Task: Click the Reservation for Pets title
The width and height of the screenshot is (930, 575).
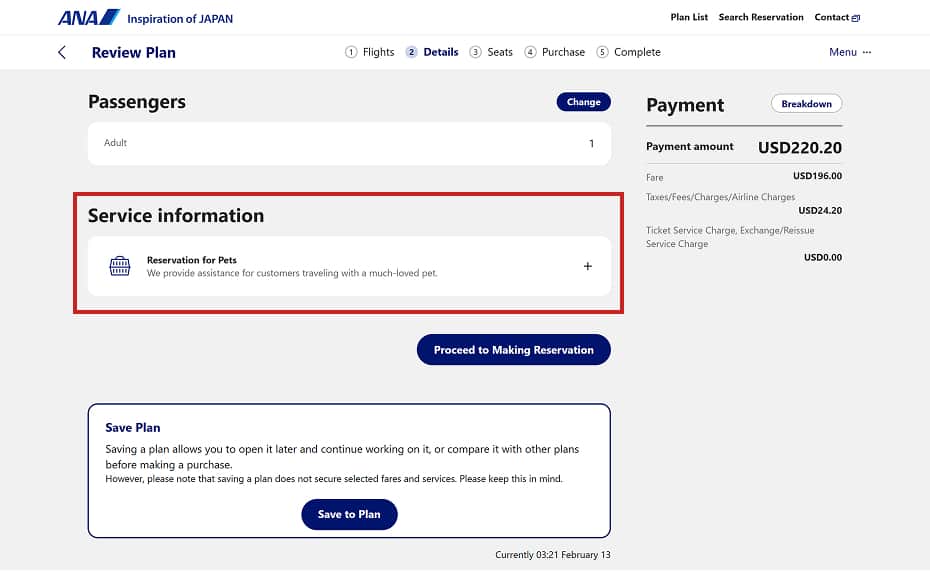Action: click(192, 260)
